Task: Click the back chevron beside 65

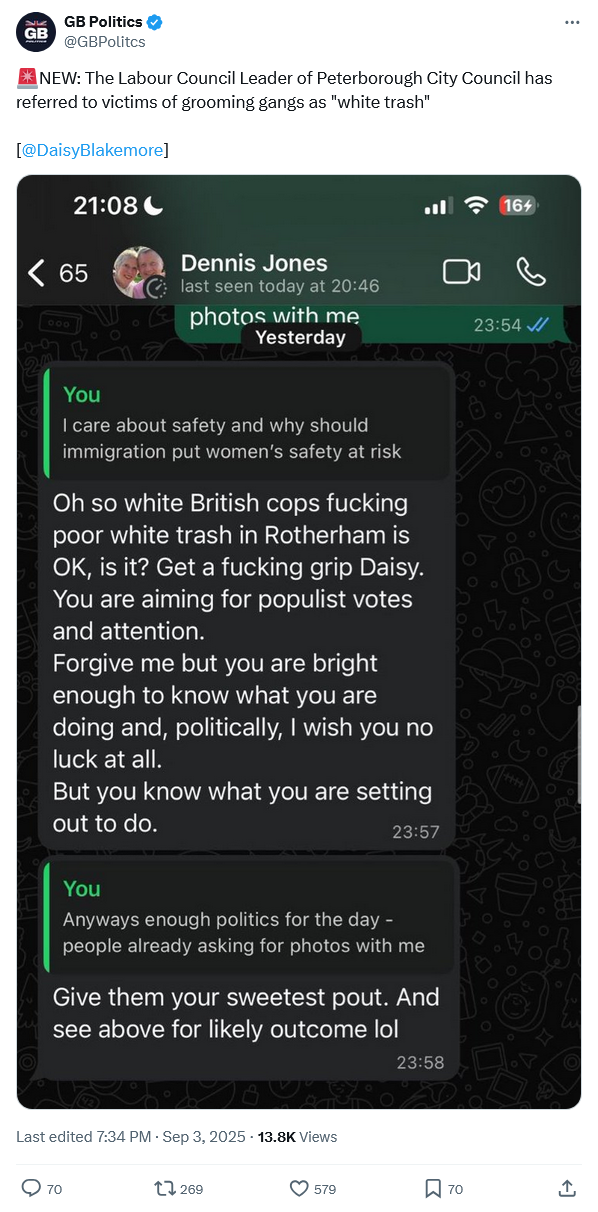Action: [36, 272]
